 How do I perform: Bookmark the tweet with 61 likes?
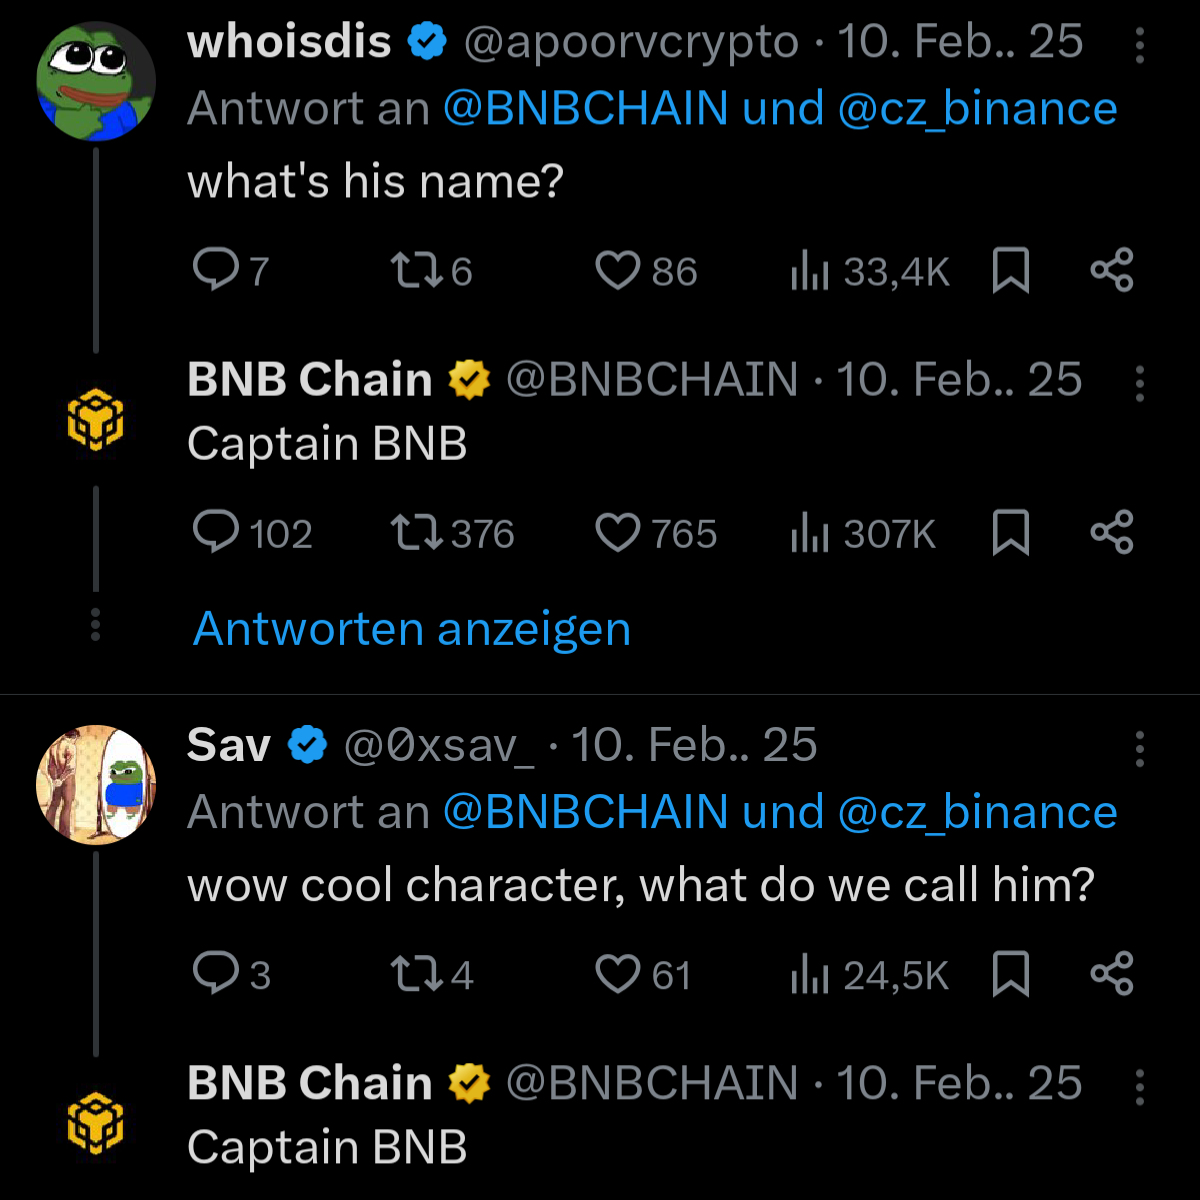coord(1012,975)
